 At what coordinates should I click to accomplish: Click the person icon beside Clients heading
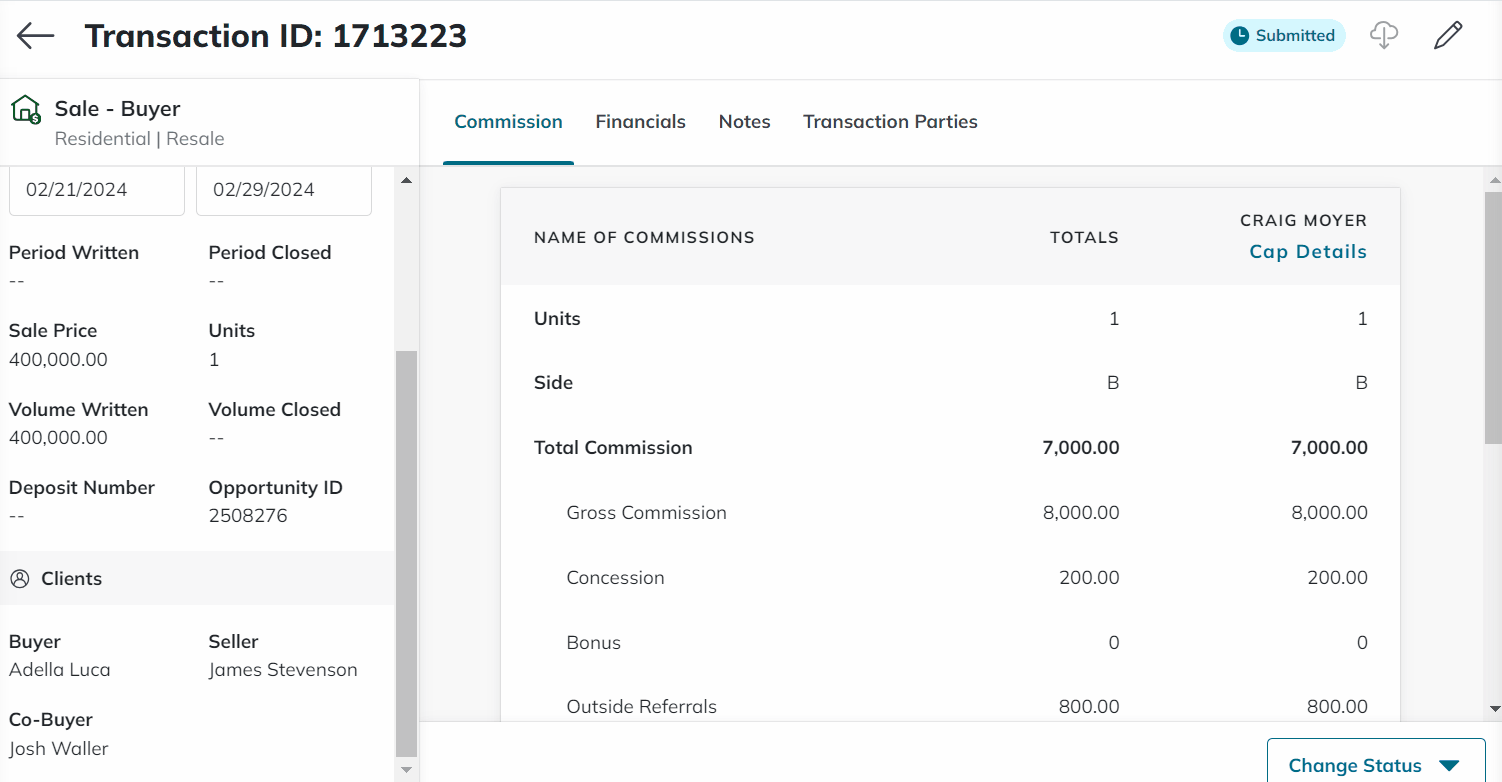18,578
